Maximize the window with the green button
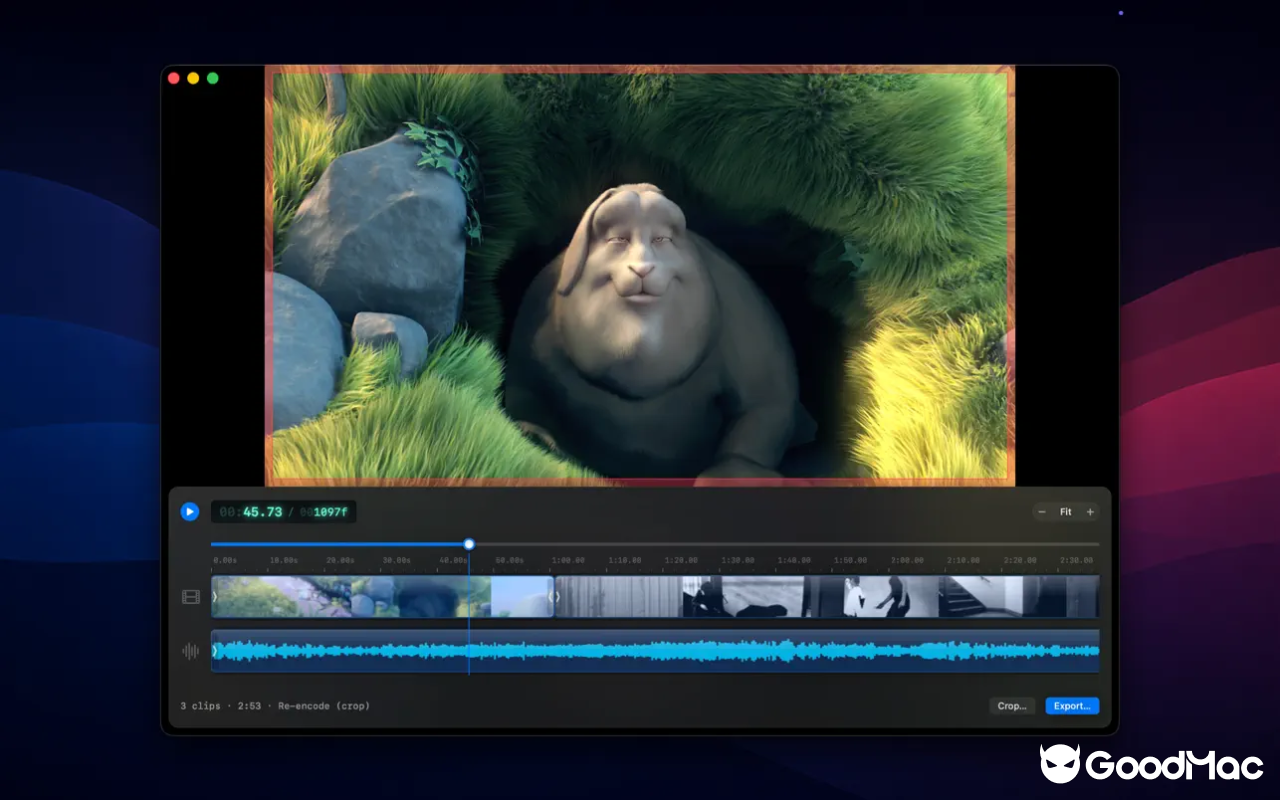Image resolution: width=1280 pixels, height=800 pixels. pyautogui.click(x=212, y=78)
